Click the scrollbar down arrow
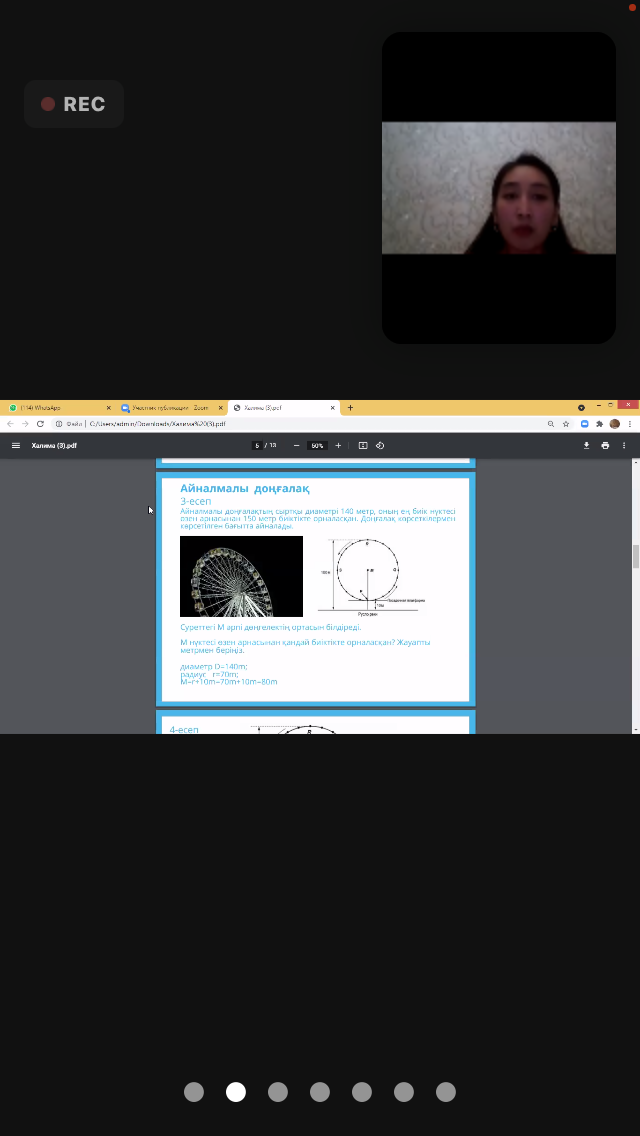 click(636, 730)
